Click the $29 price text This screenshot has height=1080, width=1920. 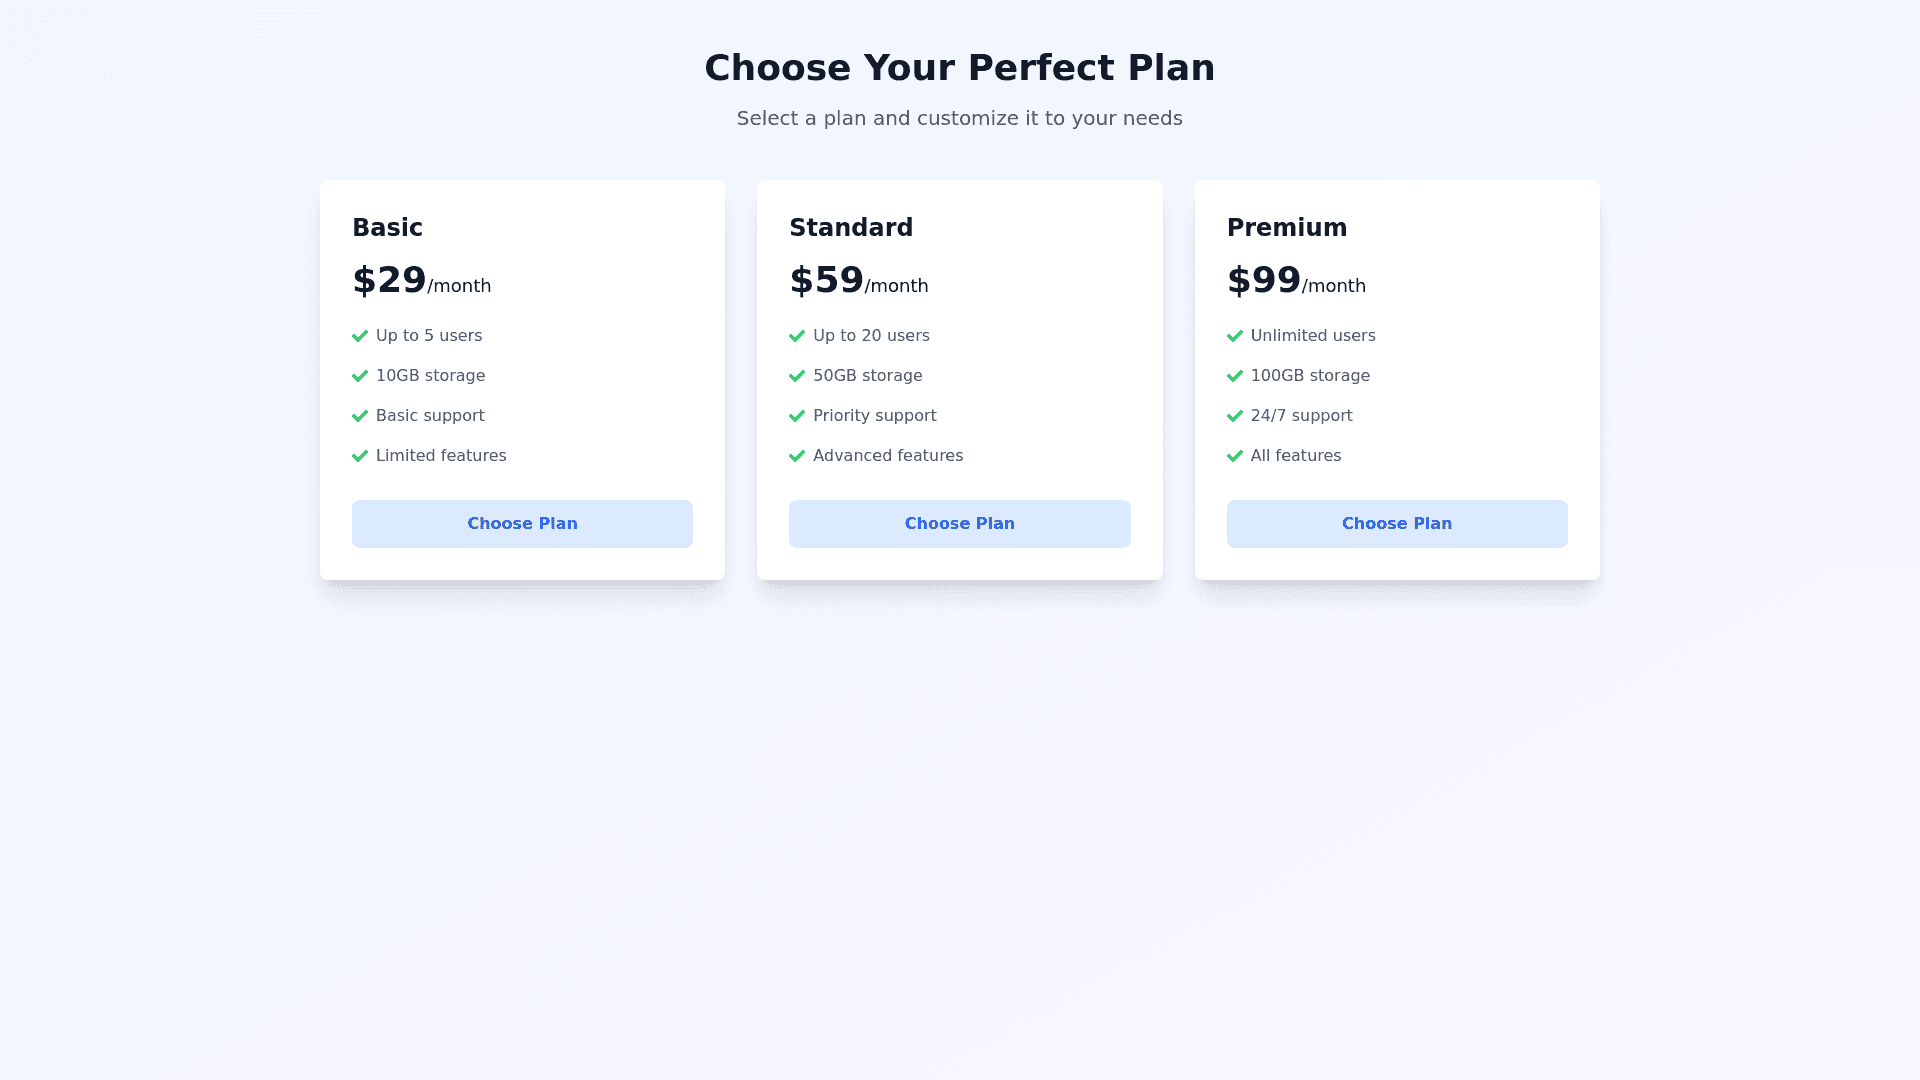pyautogui.click(x=390, y=281)
